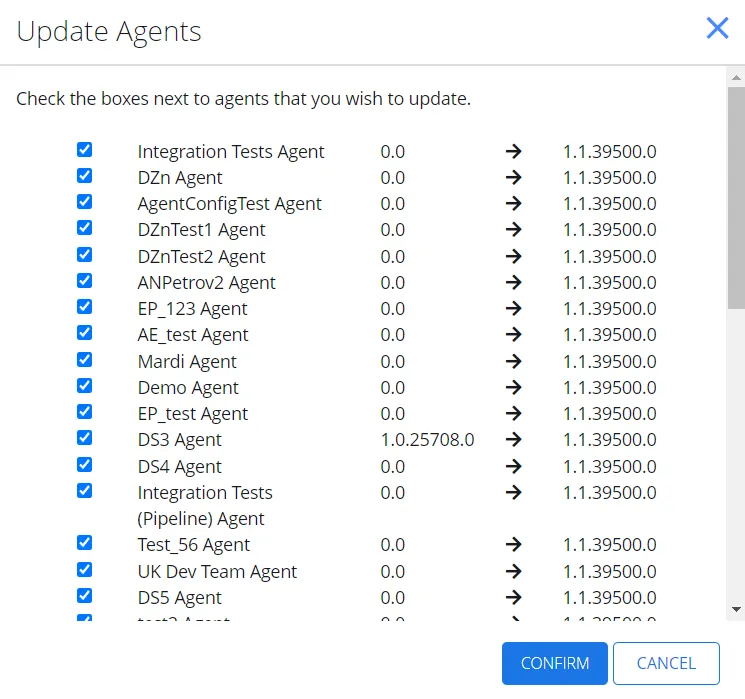
Task: Click the arrow icon in Demo Agent row
Action: (x=514, y=387)
